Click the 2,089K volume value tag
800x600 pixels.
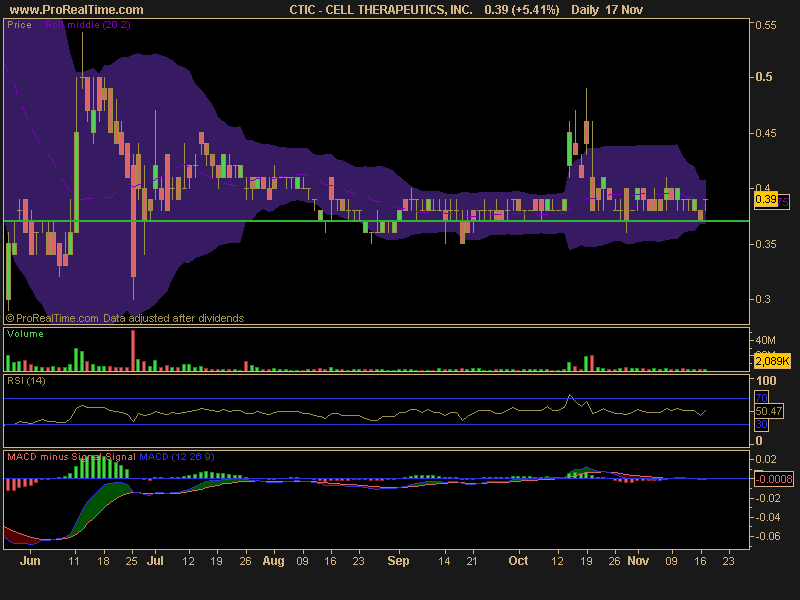[772, 361]
